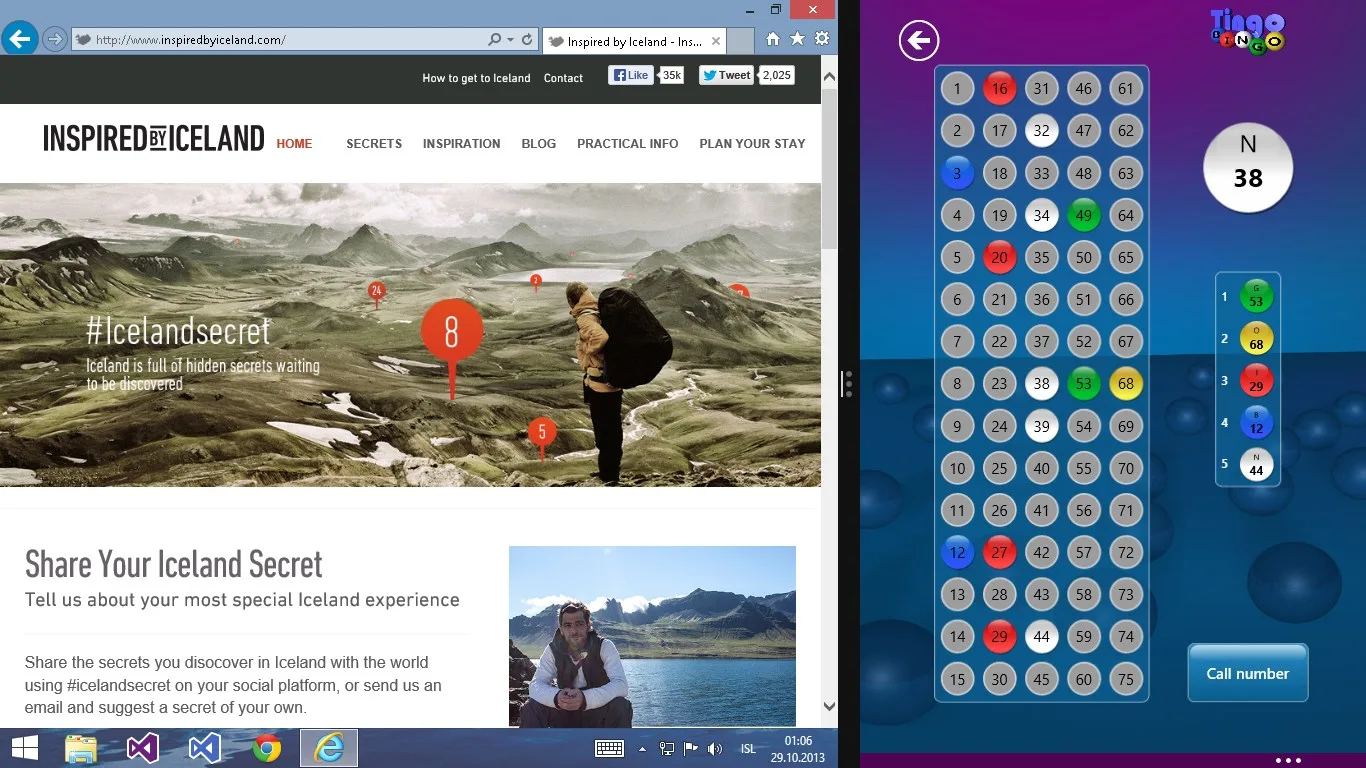
Task: Select the Inspired by Iceland browser tab
Action: [635, 41]
